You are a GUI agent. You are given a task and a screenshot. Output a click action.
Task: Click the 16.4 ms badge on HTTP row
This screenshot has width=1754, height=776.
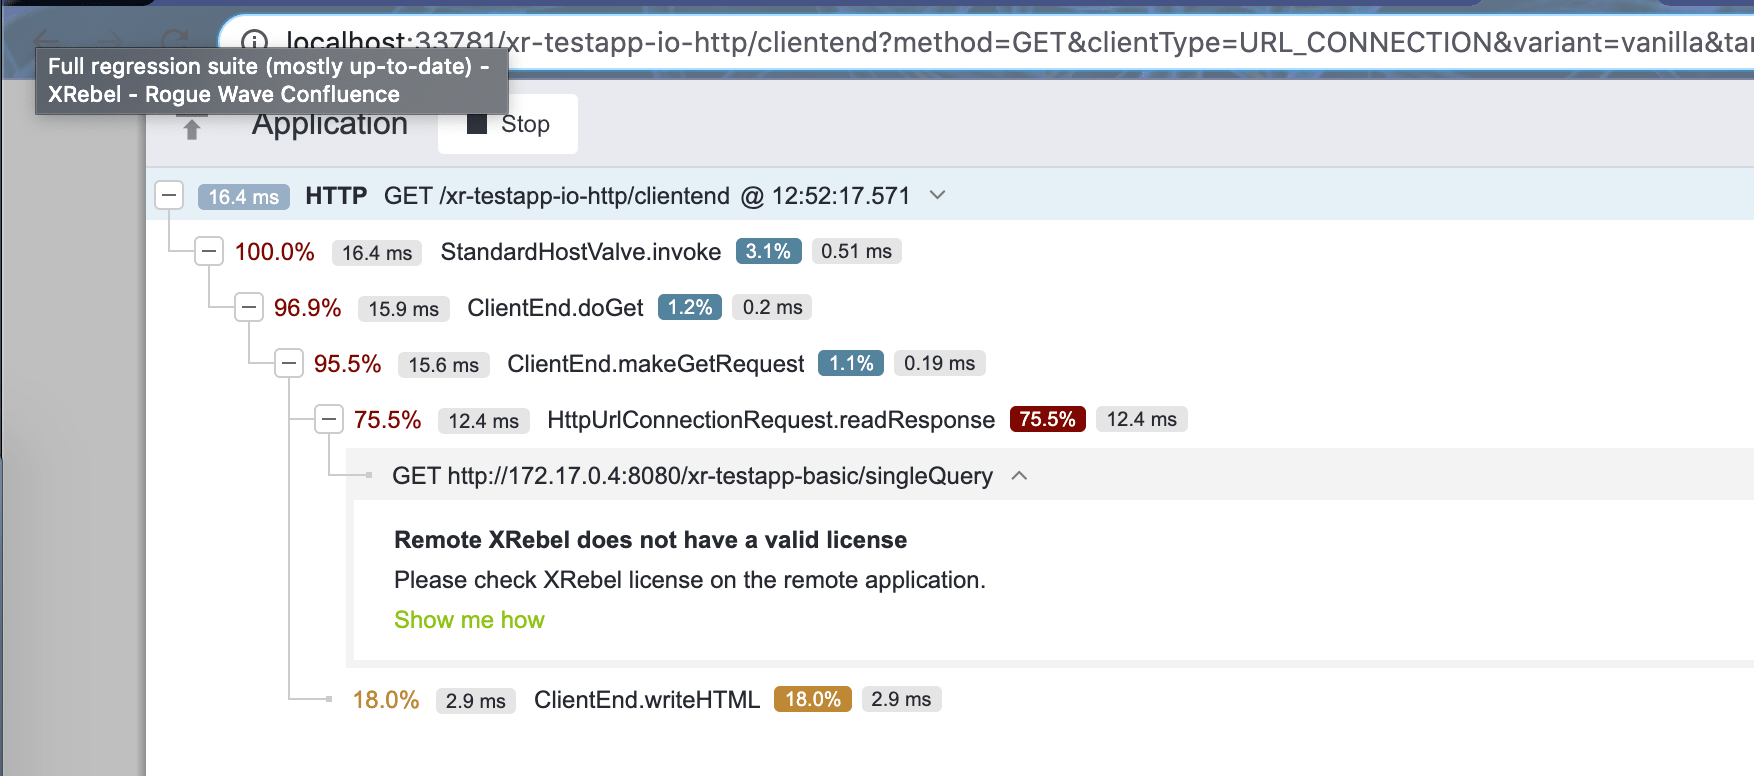tap(244, 196)
